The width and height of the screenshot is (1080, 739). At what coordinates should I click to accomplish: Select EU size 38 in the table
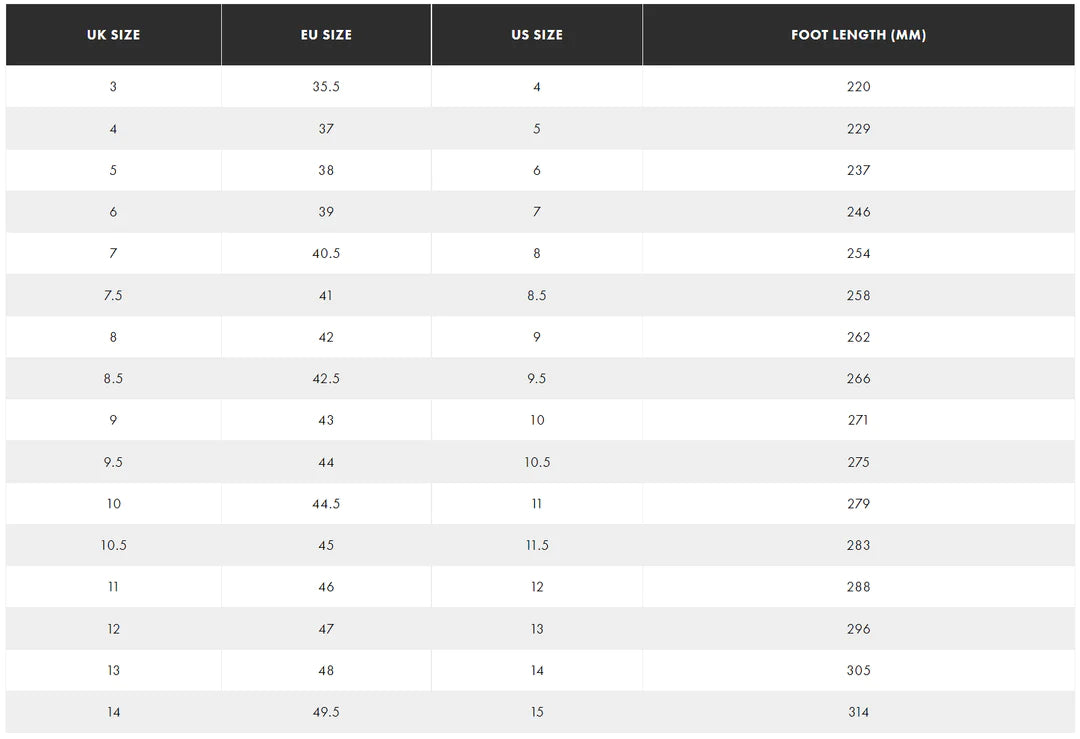tap(326, 170)
